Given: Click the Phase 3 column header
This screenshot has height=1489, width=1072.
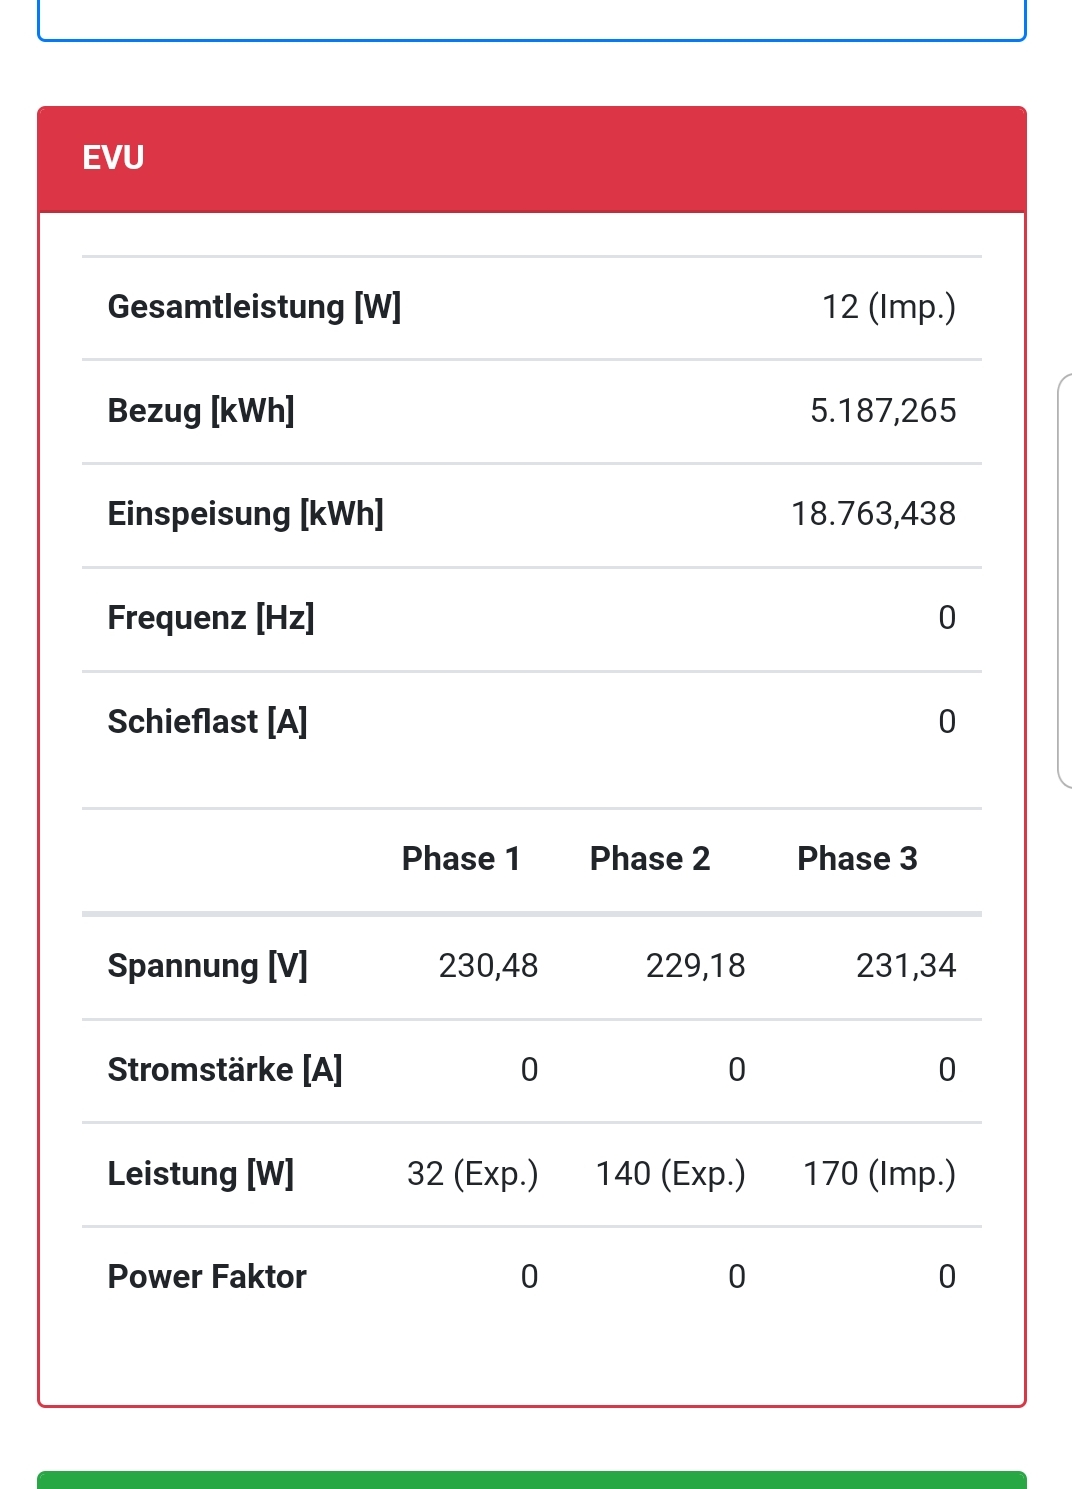Looking at the screenshot, I should pyautogui.click(x=857, y=859).
